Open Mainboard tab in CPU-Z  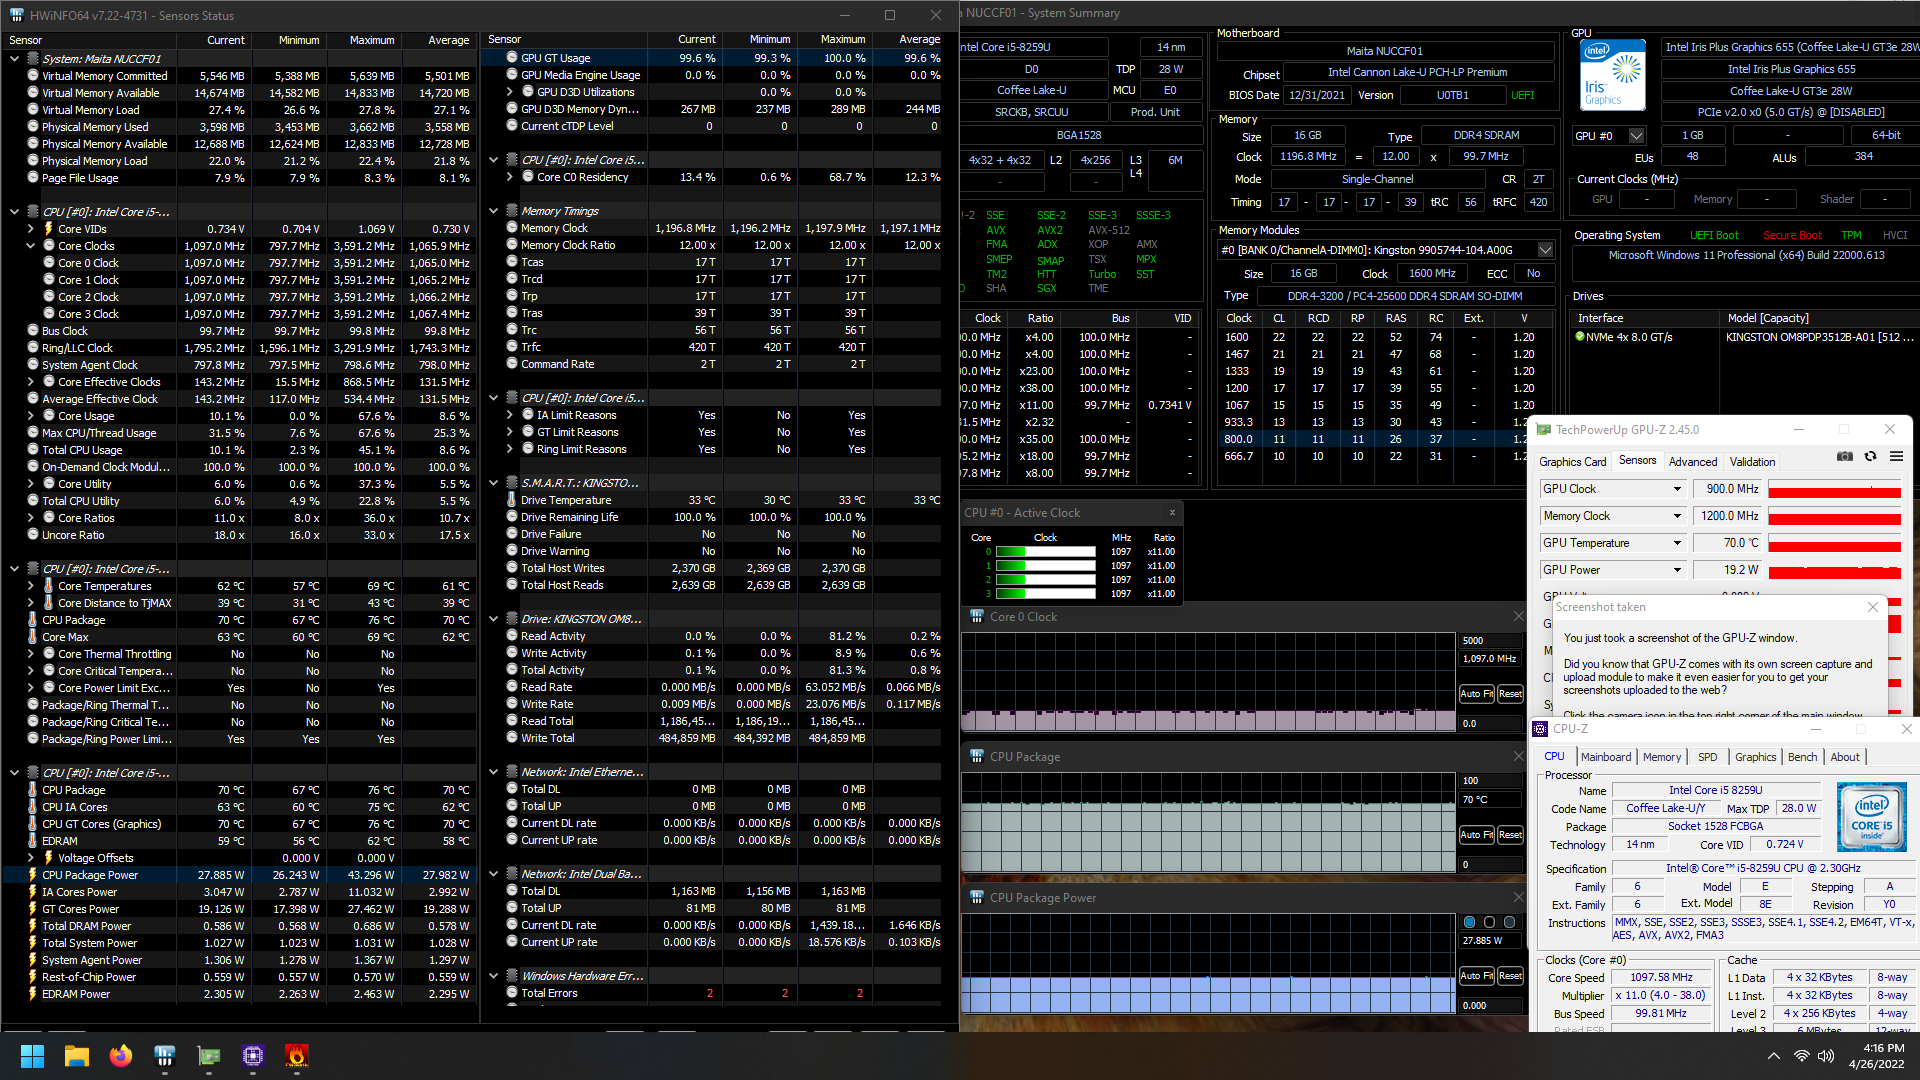1606,757
